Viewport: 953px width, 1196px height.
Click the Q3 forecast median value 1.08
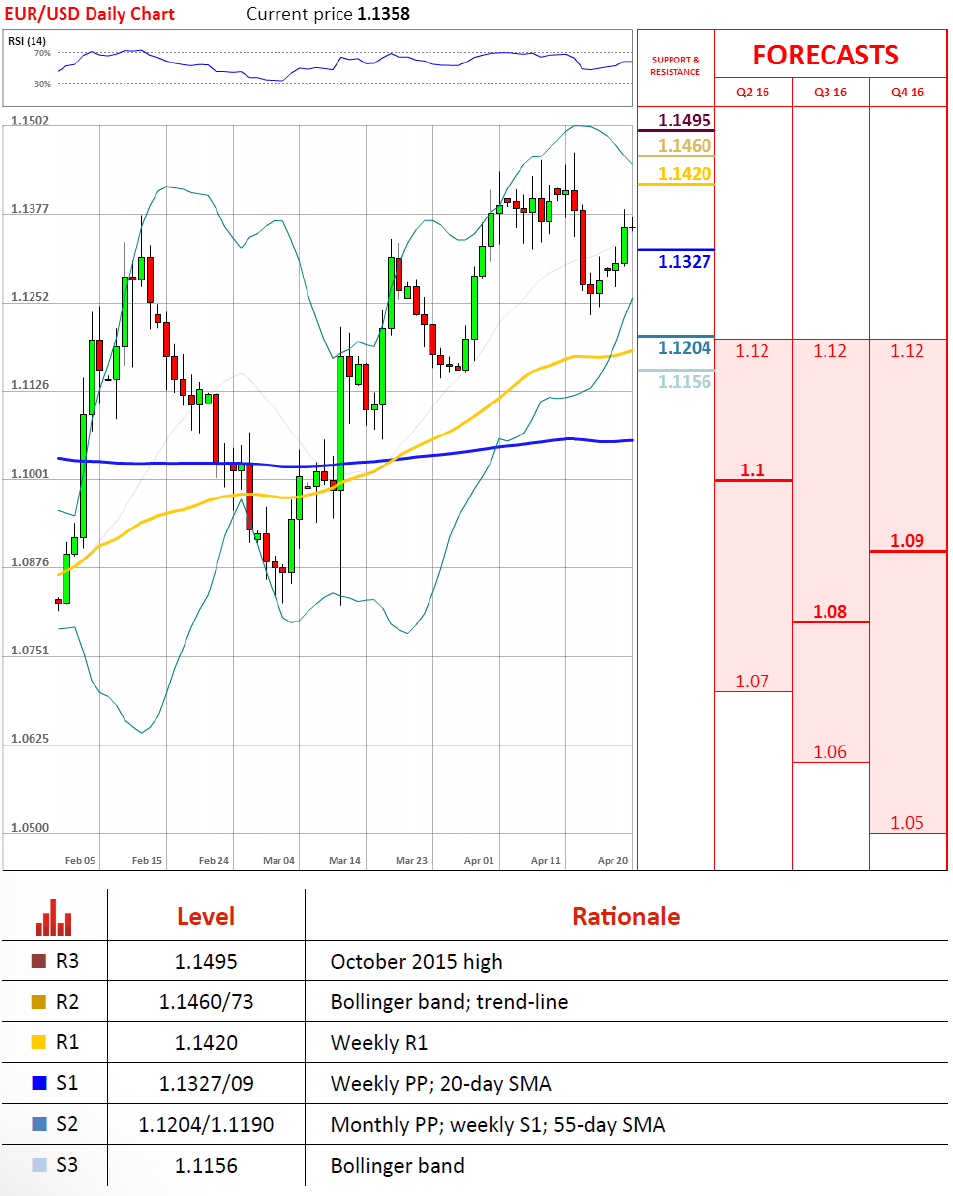pyautogui.click(x=830, y=612)
